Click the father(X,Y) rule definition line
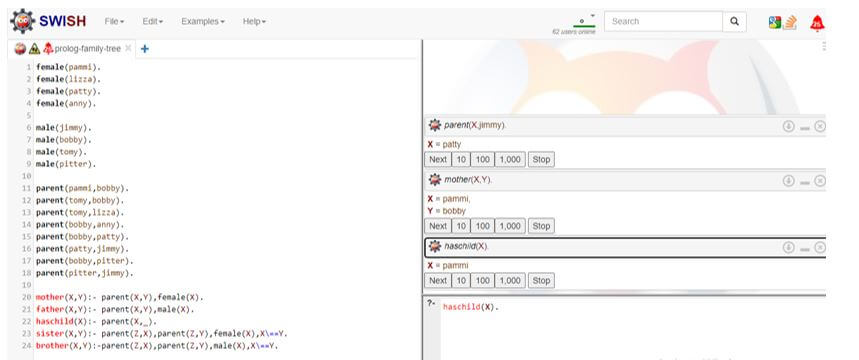The image size is (859, 360). (x=115, y=309)
